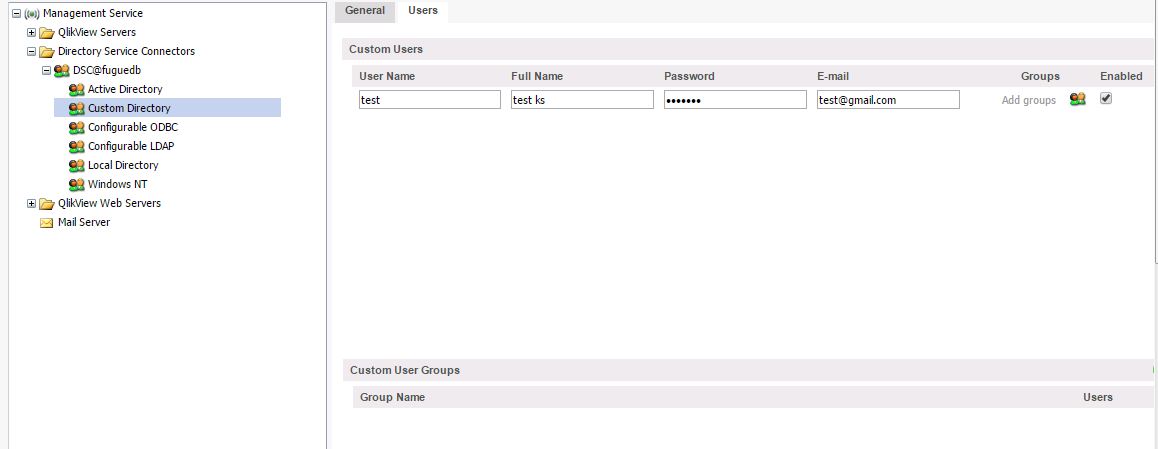Select Directory Service Connectors label
The image size is (1158, 449).
(126, 52)
